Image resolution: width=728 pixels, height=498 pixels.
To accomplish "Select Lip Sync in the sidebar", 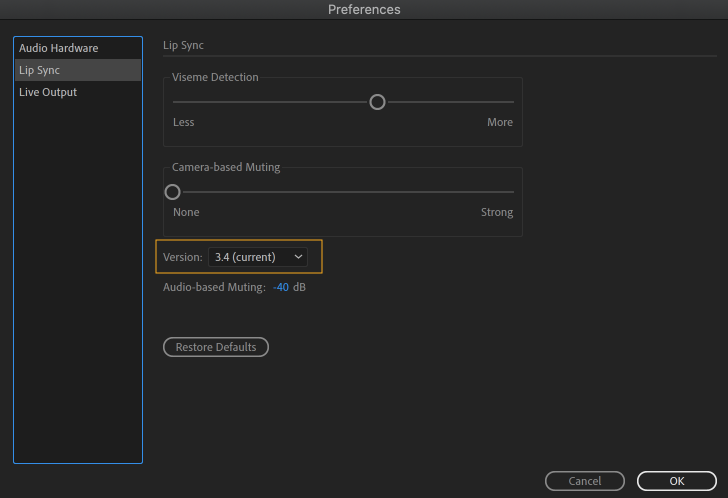I will click(x=40, y=70).
